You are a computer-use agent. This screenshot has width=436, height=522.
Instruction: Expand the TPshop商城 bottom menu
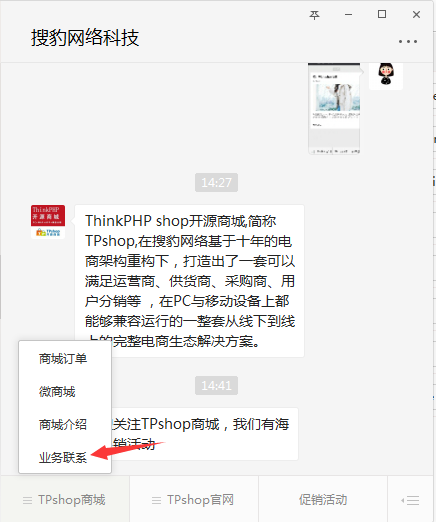[x=65, y=499]
